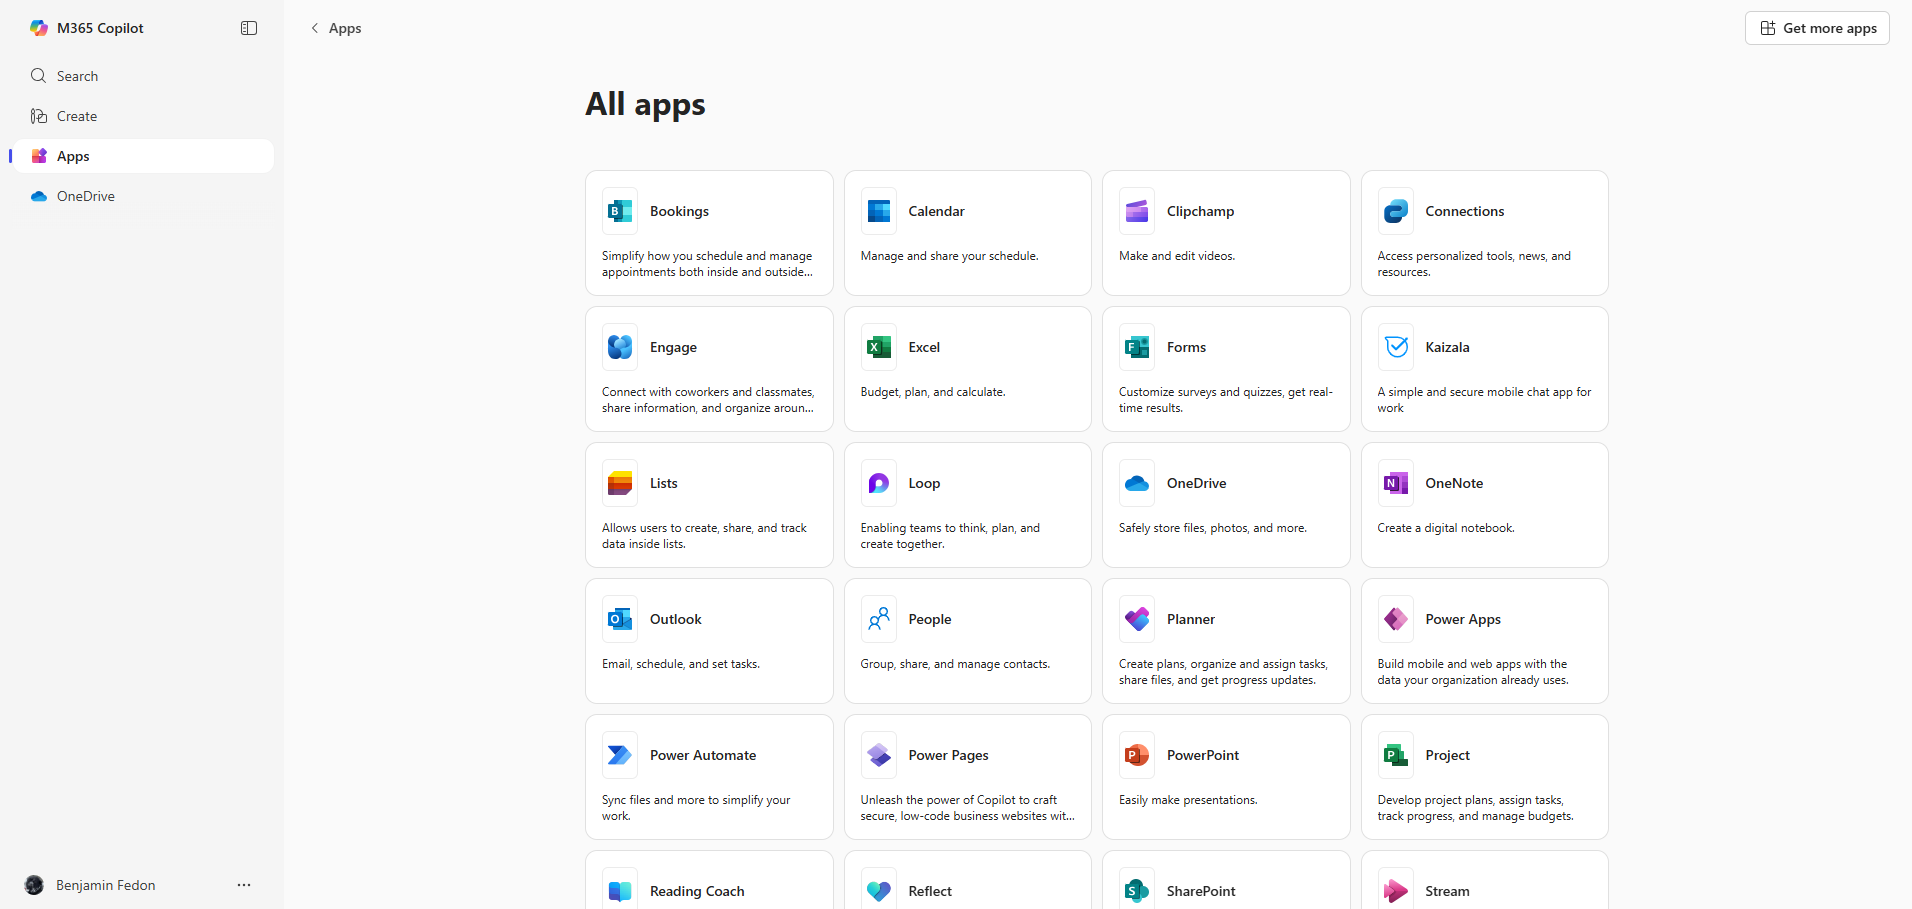
Task: Open the Bookings app icon
Action: point(620,211)
